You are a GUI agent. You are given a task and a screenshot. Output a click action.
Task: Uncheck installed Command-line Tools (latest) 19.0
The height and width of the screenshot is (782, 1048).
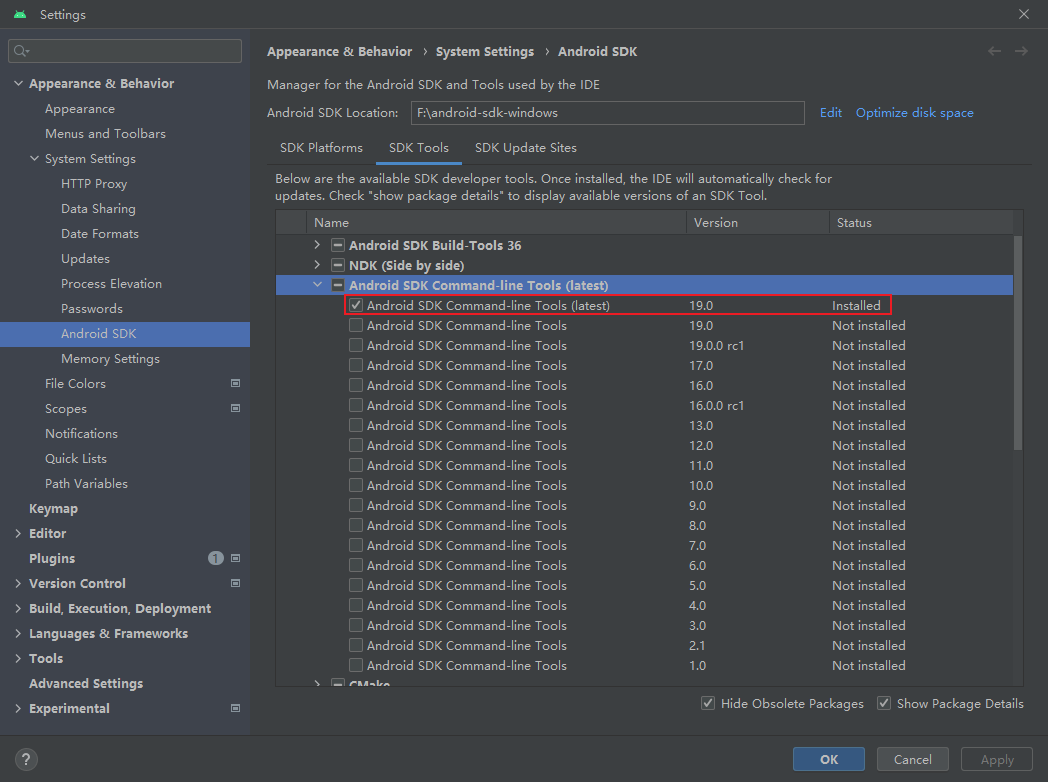[356, 305]
